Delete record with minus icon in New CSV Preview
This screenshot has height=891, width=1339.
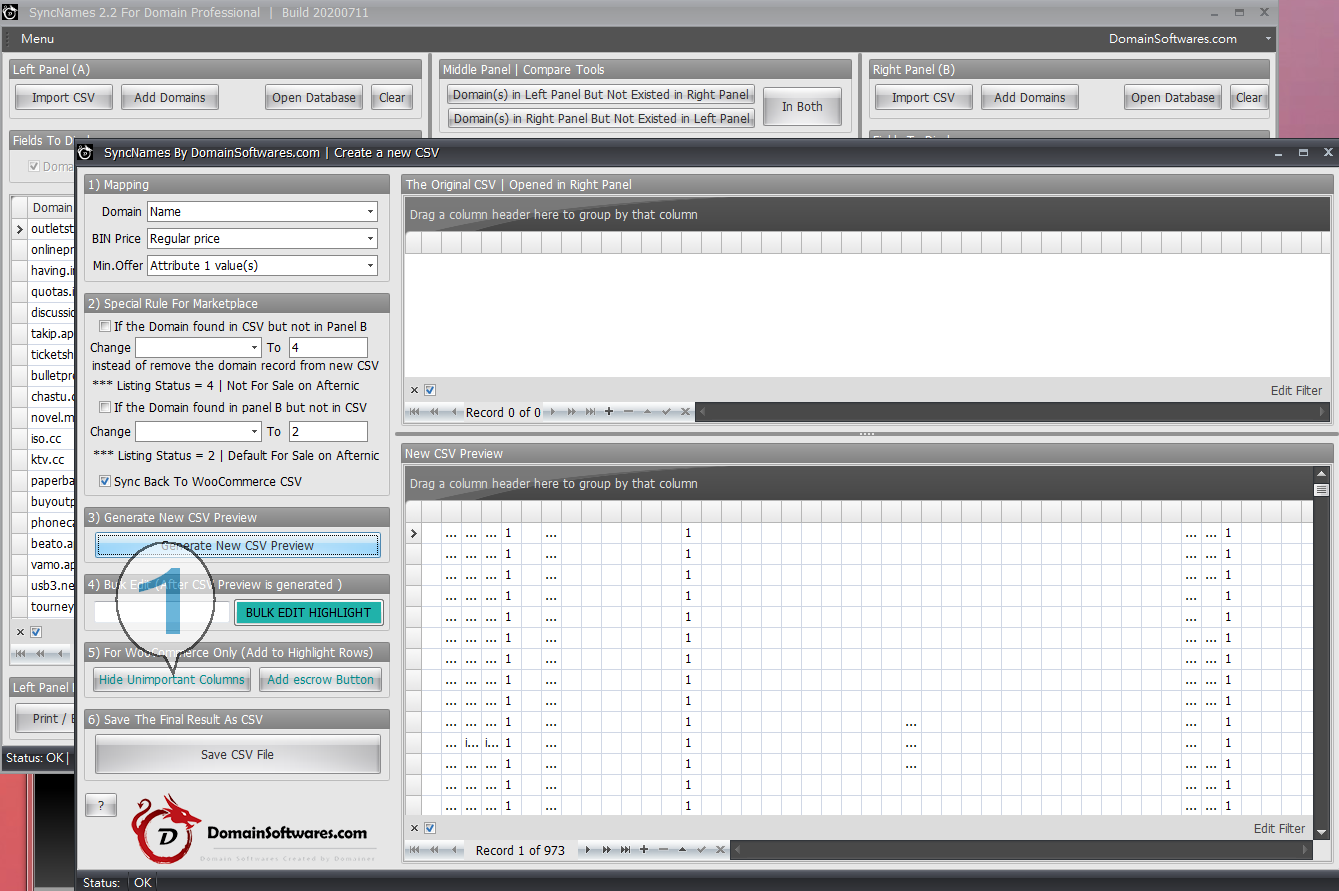pos(663,850)
